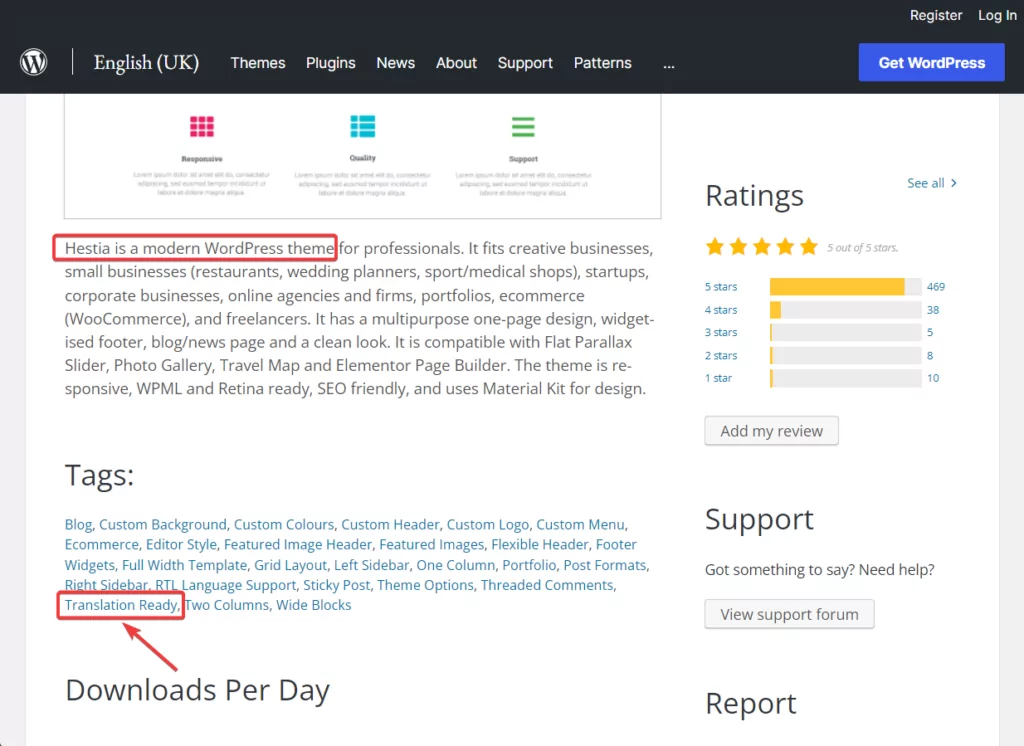The width and height of the screenshot is (1024, 746).
Task: Open the ellipsis more menu
Action: 668,63
